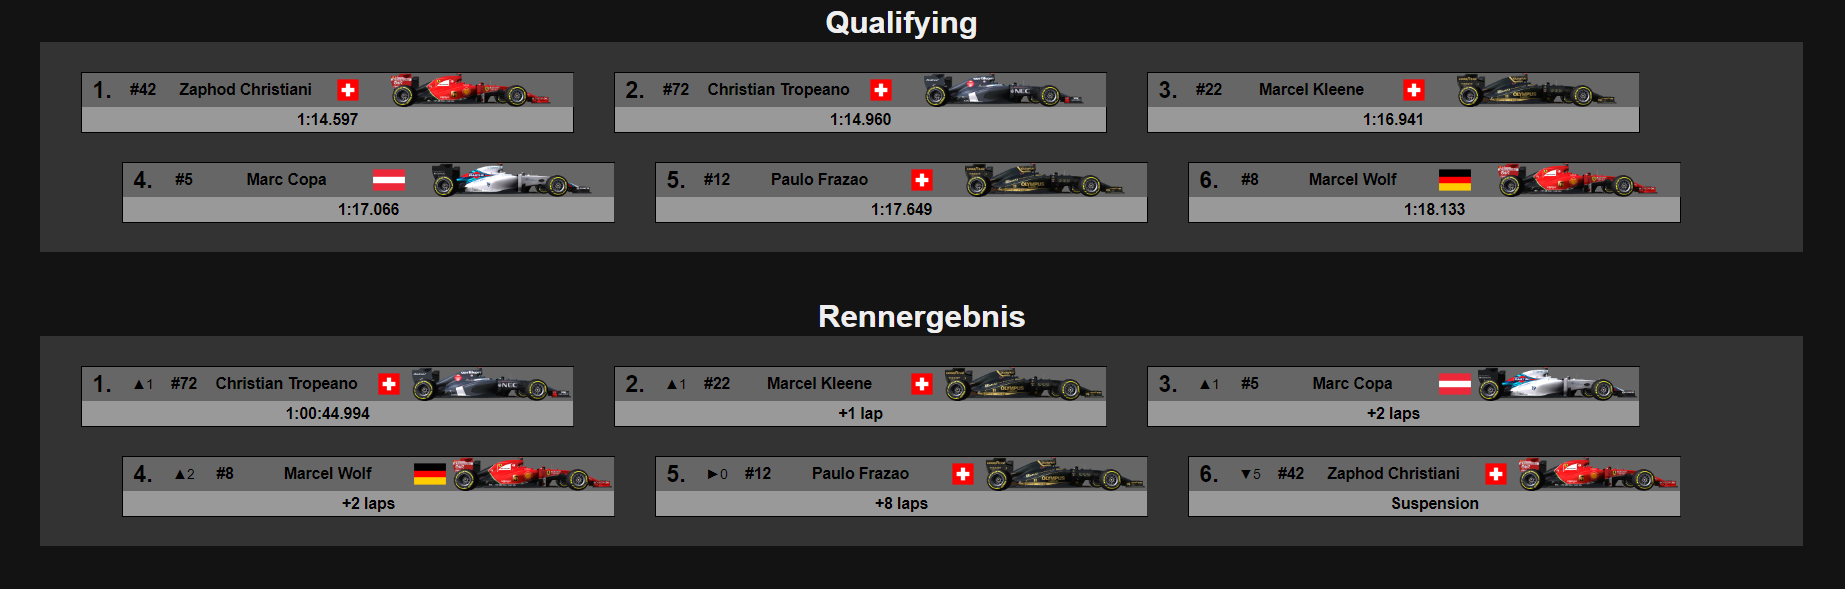Click the Austrian flag next to Marc Copa in Qualifying

coord(389,180)
